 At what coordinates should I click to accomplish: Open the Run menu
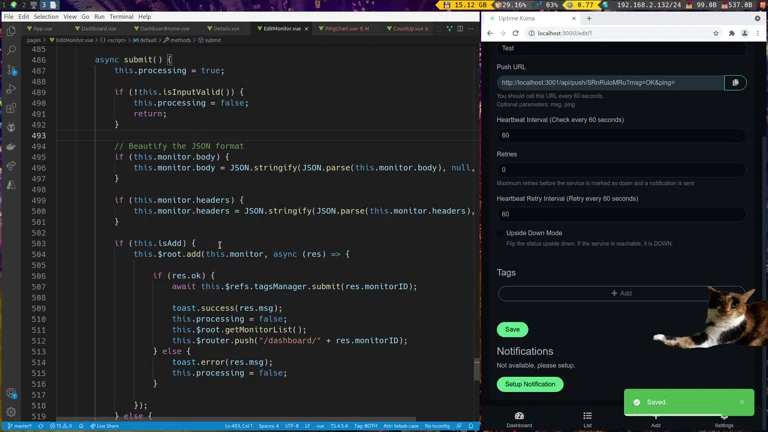99,17
